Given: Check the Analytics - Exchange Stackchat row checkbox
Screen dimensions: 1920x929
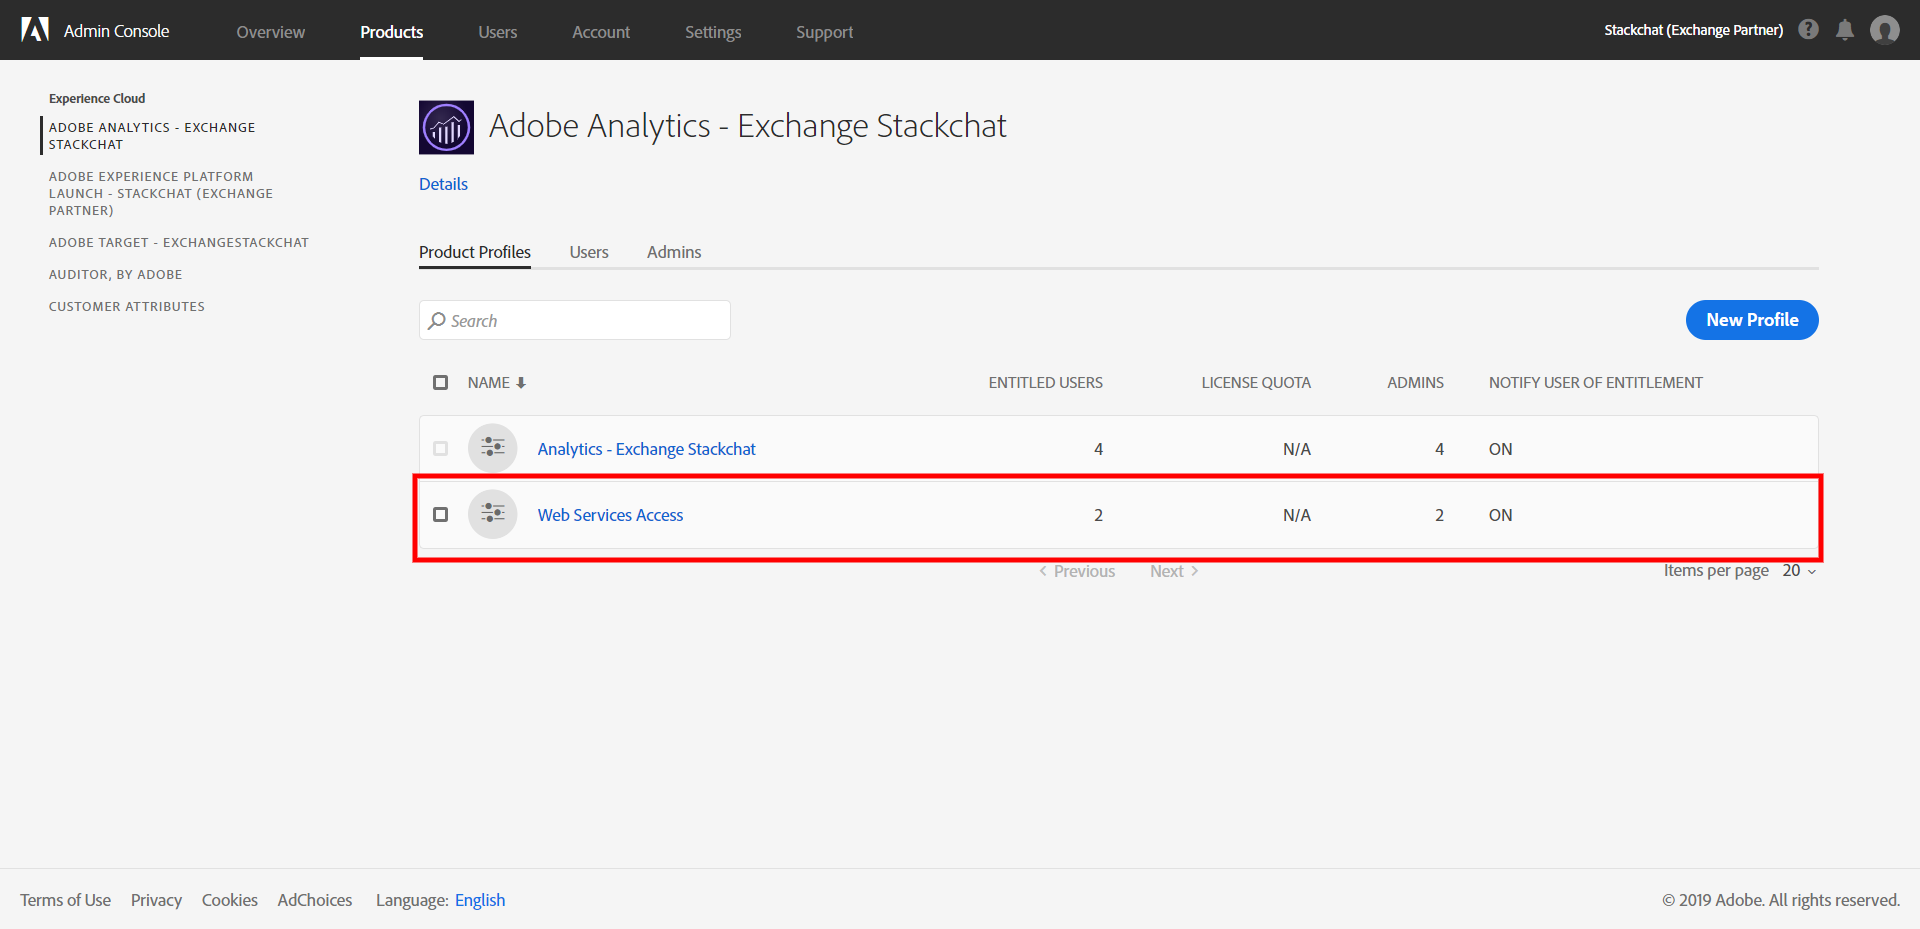Looking at the screenshot, I should coord(440,449).
